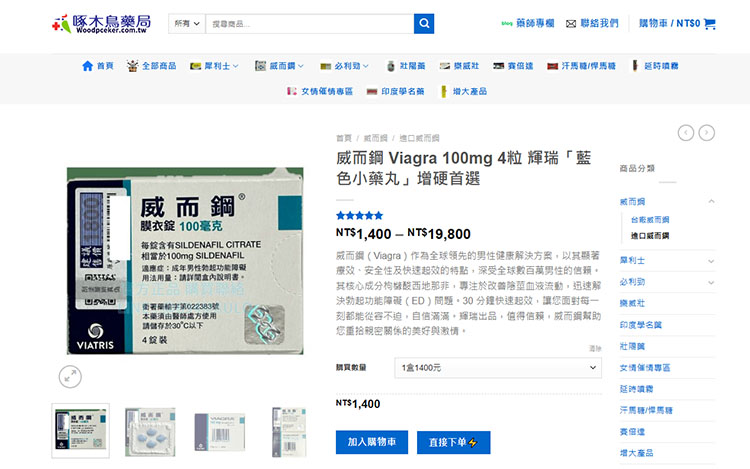Viewport: 750px width, 469px height.
Task: Go to next product arrow
Action: point(706,132)
